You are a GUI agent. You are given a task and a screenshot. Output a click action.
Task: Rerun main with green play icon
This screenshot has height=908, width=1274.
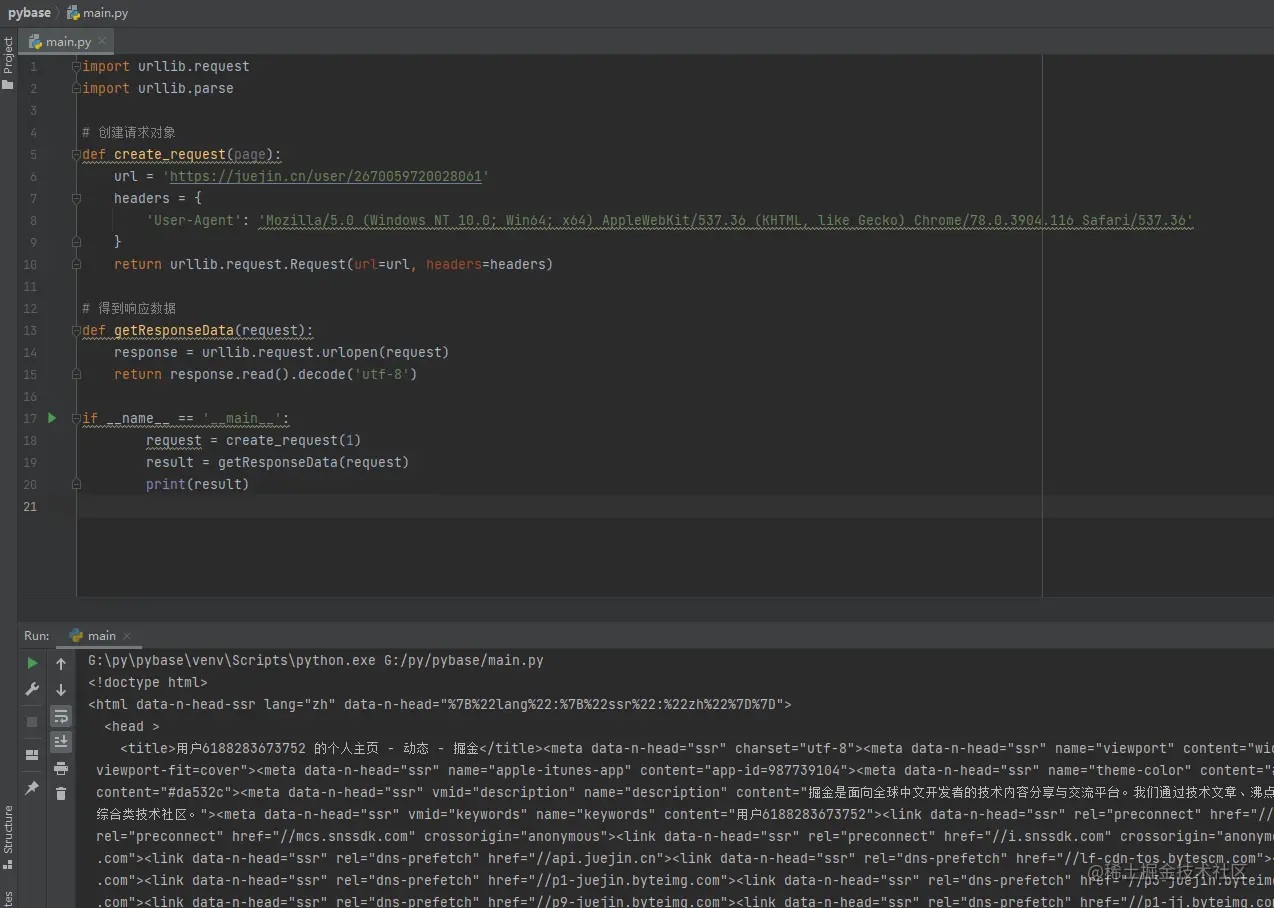coord(32,663)
